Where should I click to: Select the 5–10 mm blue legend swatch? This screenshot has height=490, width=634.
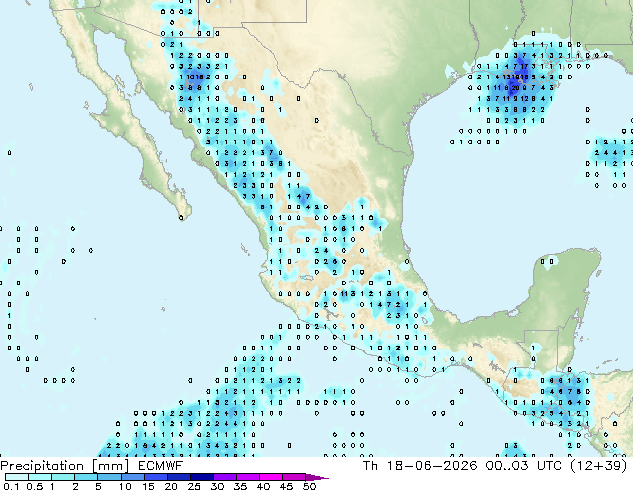coord(109,477)
